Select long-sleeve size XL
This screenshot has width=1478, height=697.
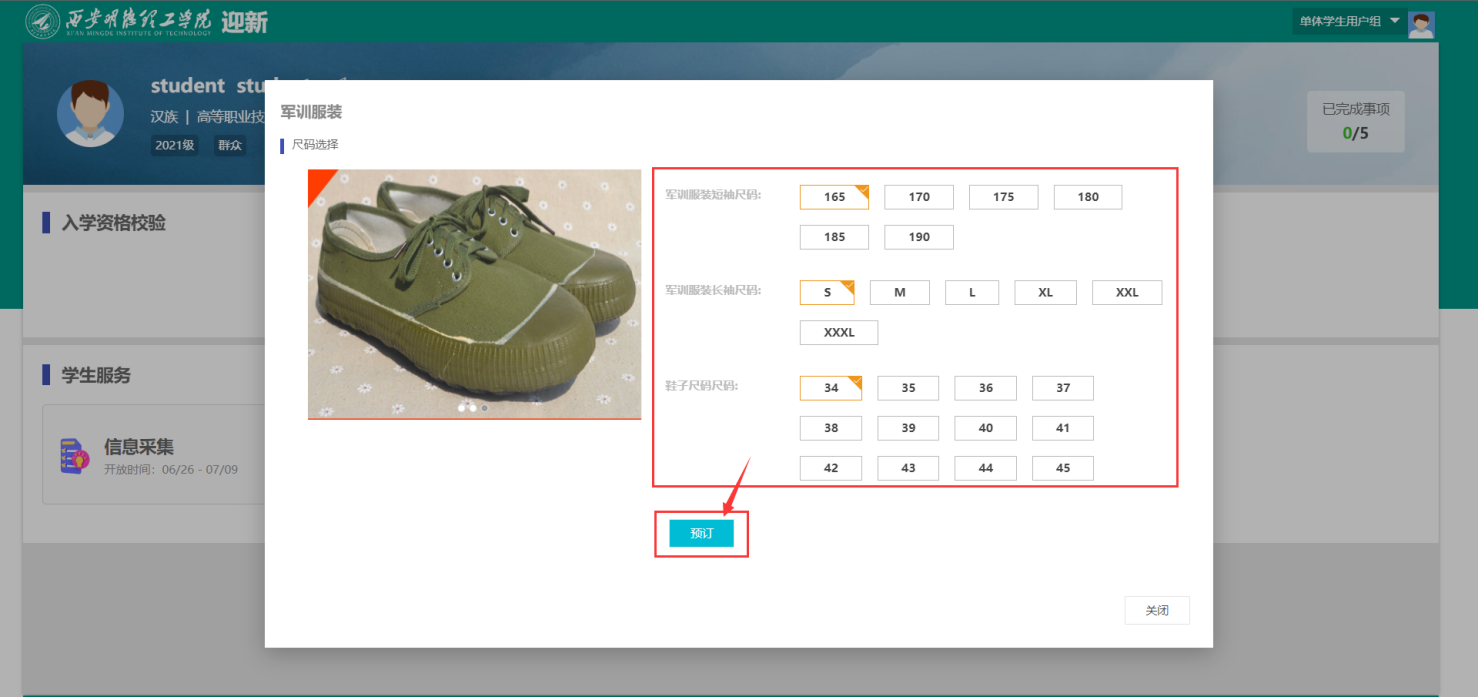(x=1045, y=293)
